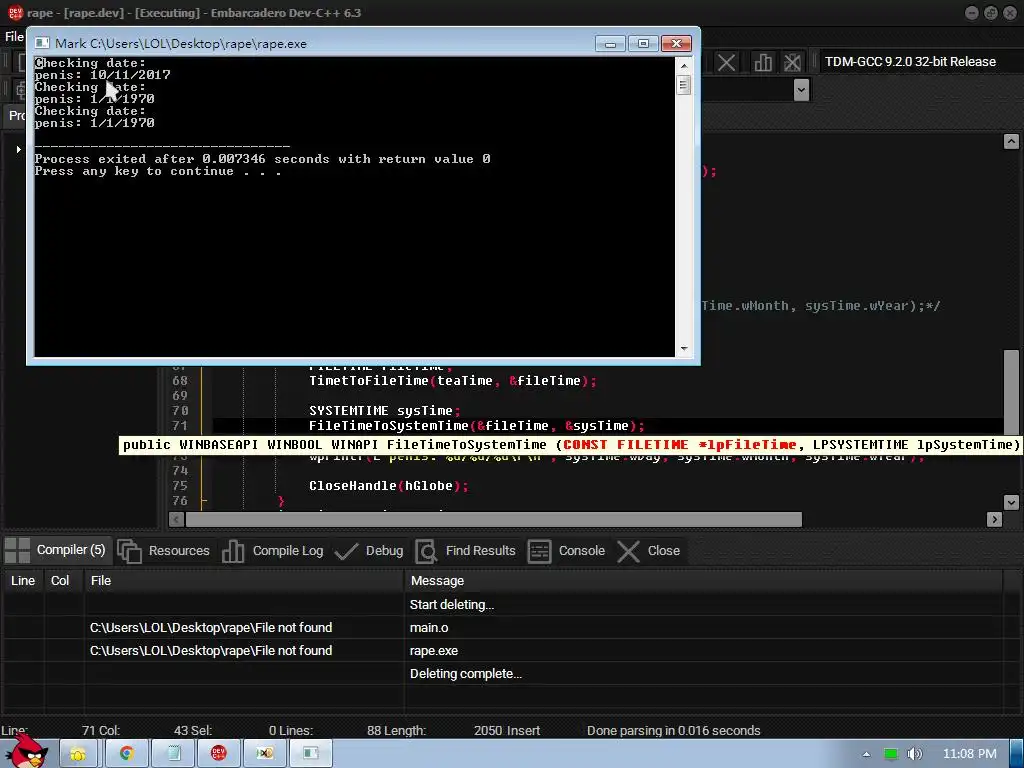This screenshot has height=768, width=1024.
Task: Open the TDM-GCC 9.2.0 32-bit Release compiler selector
Action: [910, 61]
